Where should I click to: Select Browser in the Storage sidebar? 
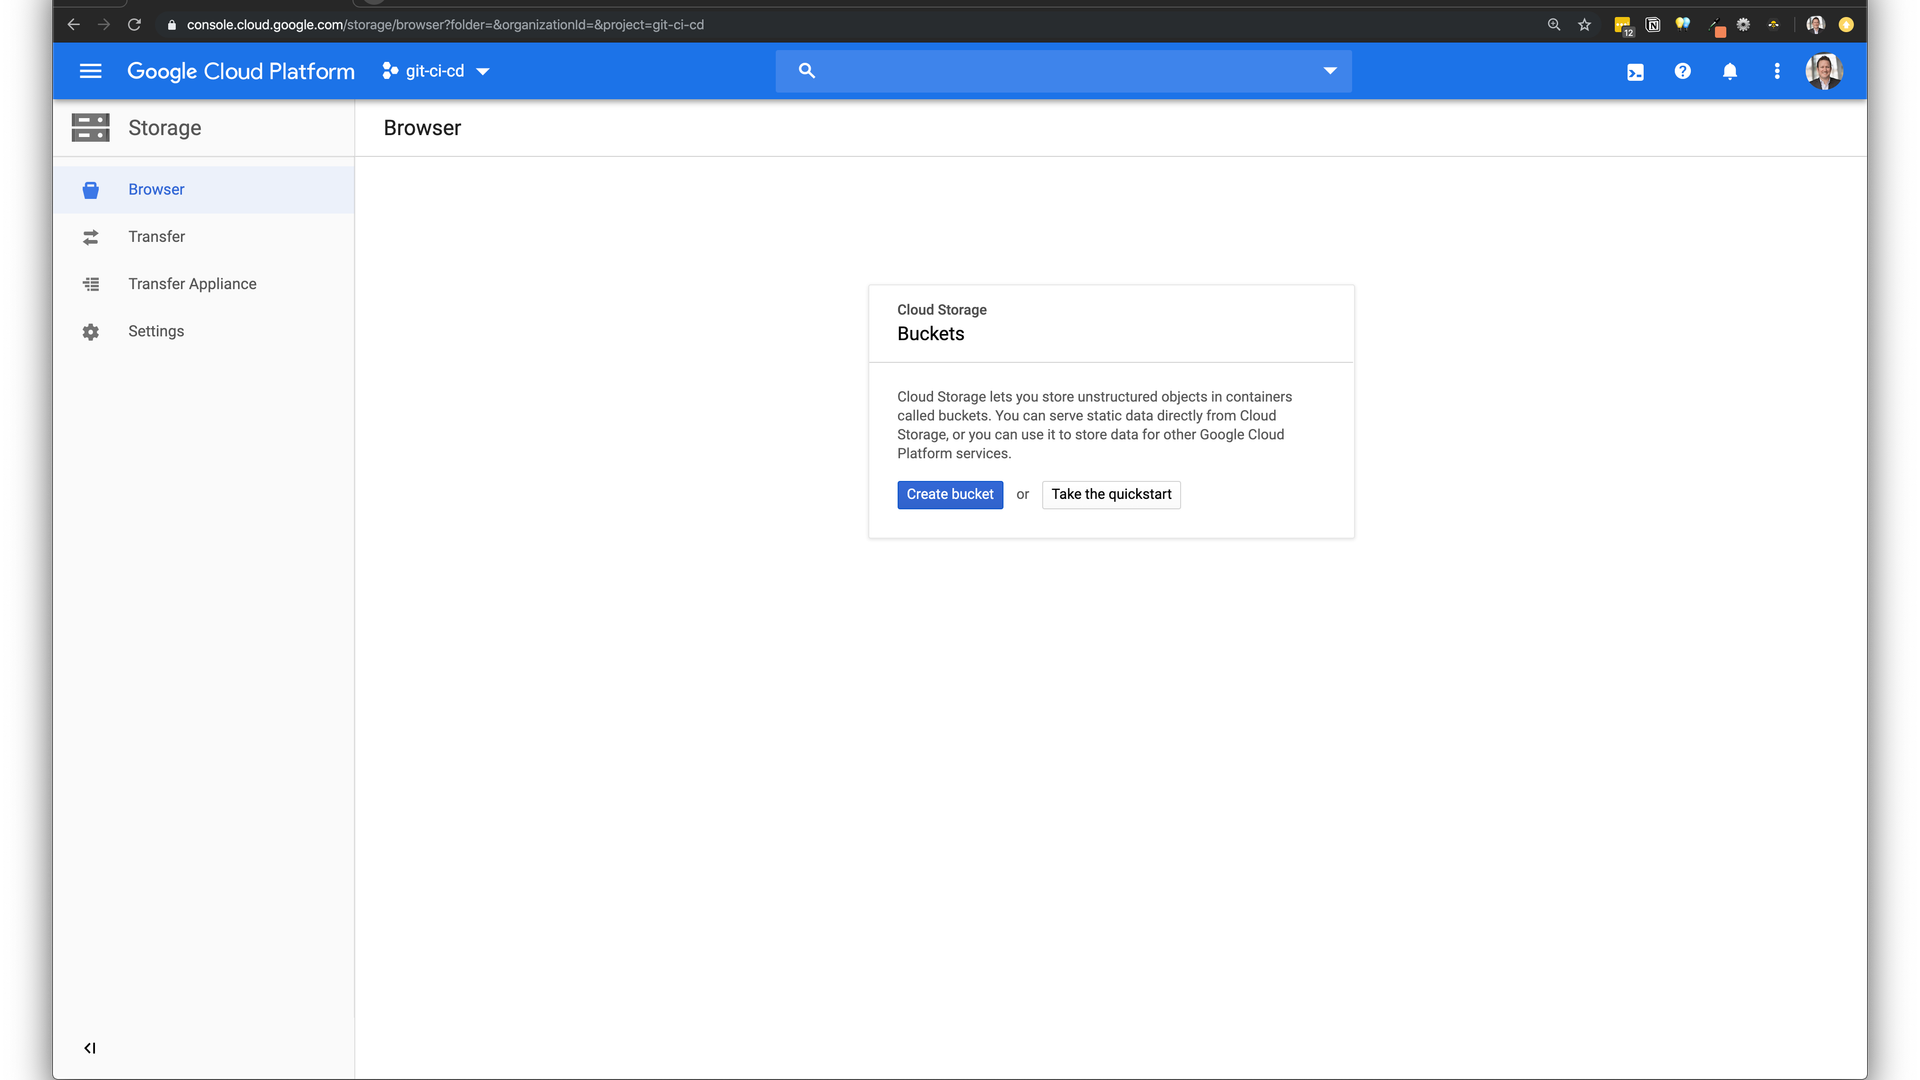[x=156, y=190]
